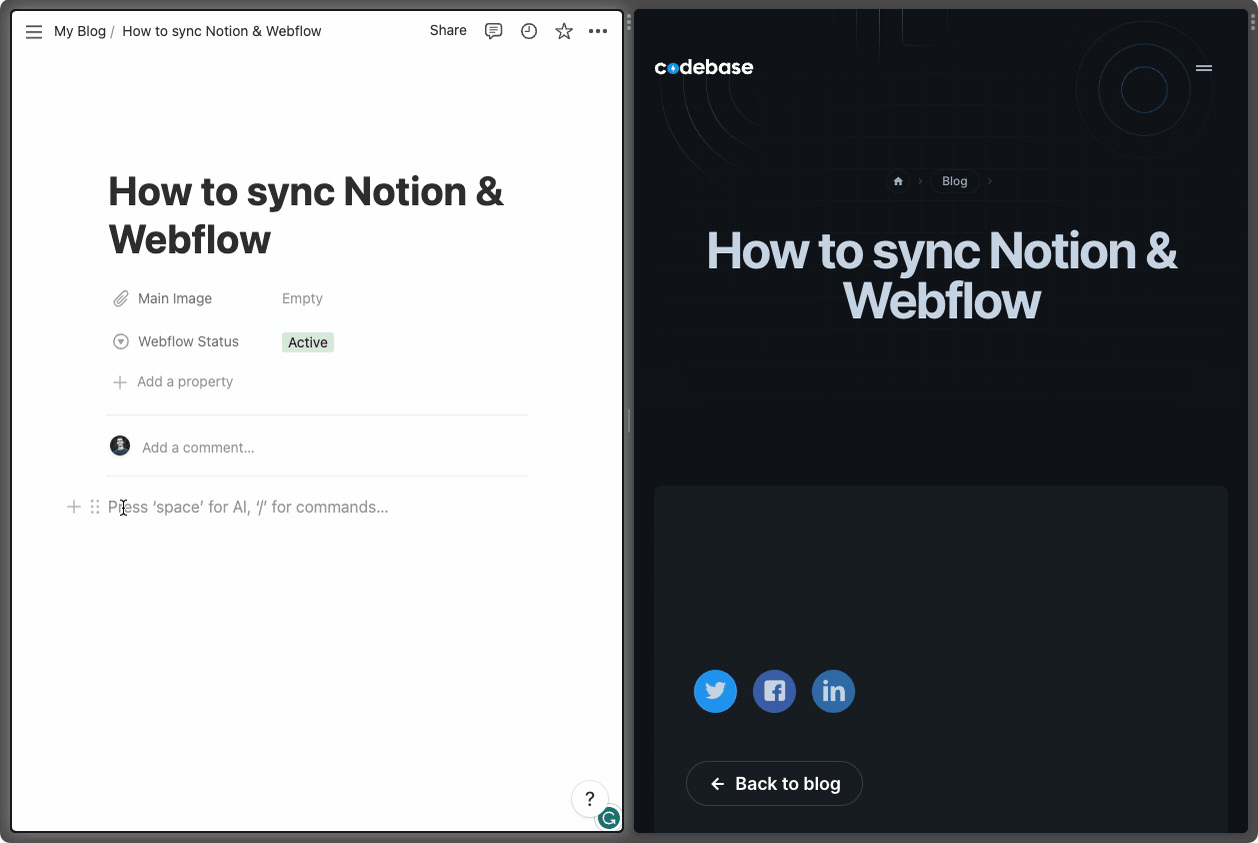This screenshot has height=843, width=1258.
Task: Click the plus icon to add block
Action: point(73,507)
